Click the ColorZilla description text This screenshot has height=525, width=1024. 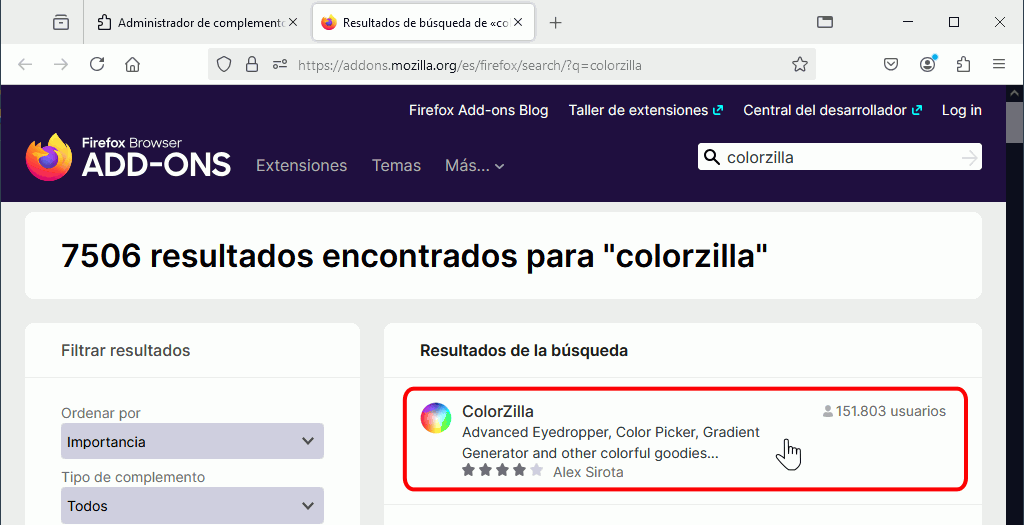coord(611,443)
